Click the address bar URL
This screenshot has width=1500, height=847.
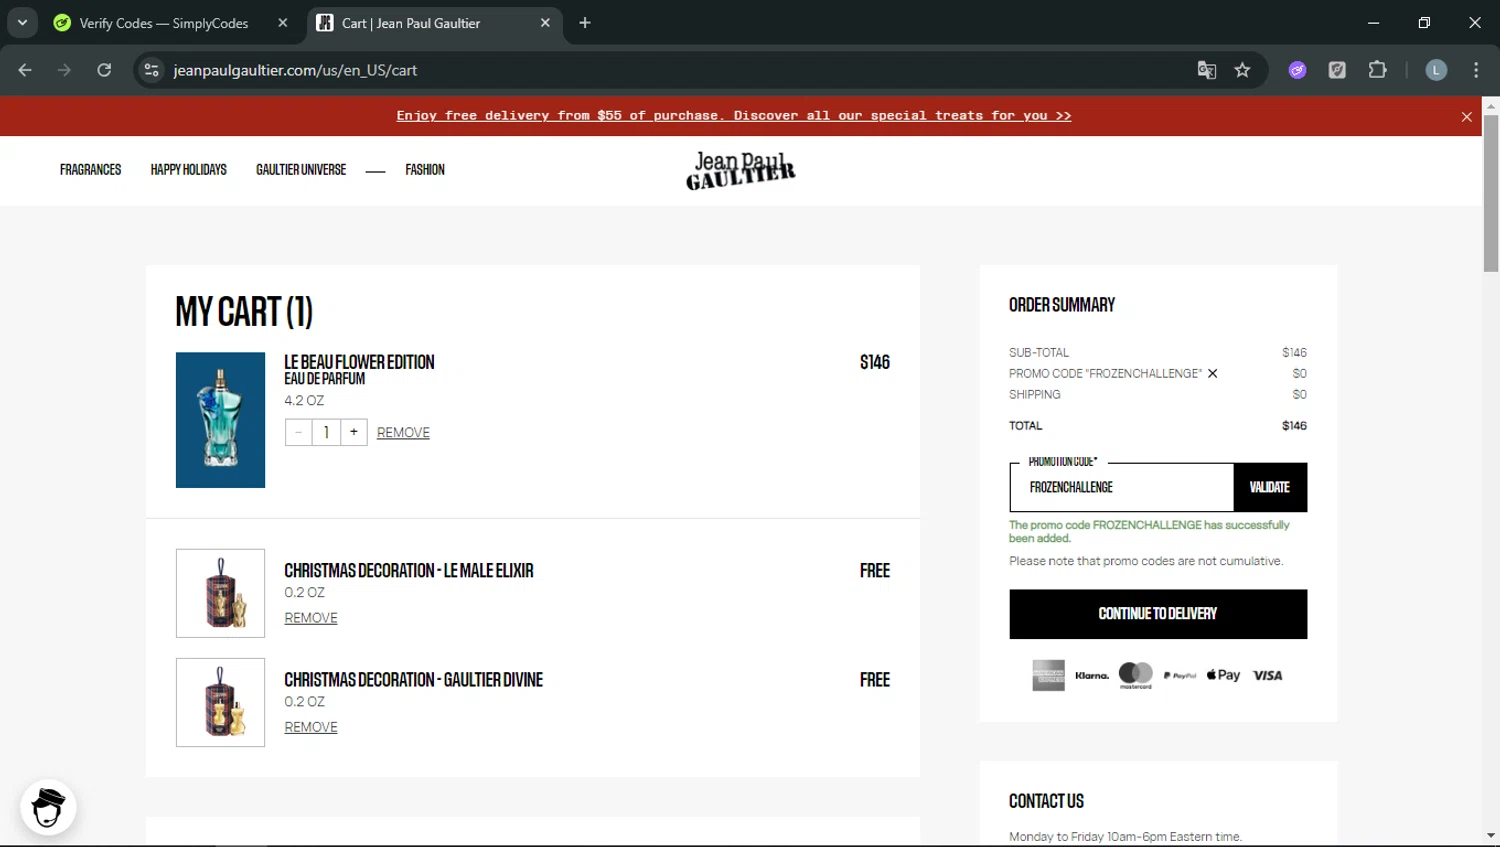point(295,70)
